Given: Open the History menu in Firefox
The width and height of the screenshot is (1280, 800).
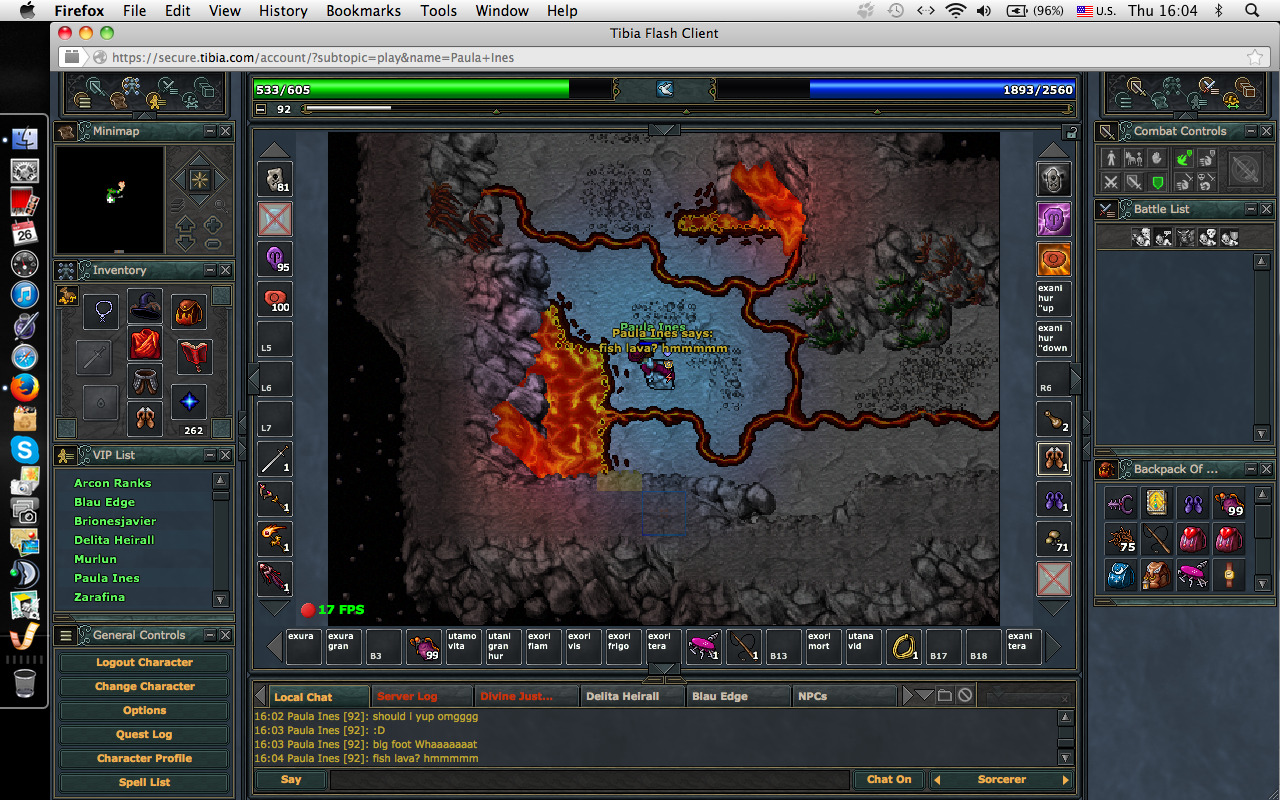Looking at the screenshot, I should pyautogui.click(x=283, y=11).
